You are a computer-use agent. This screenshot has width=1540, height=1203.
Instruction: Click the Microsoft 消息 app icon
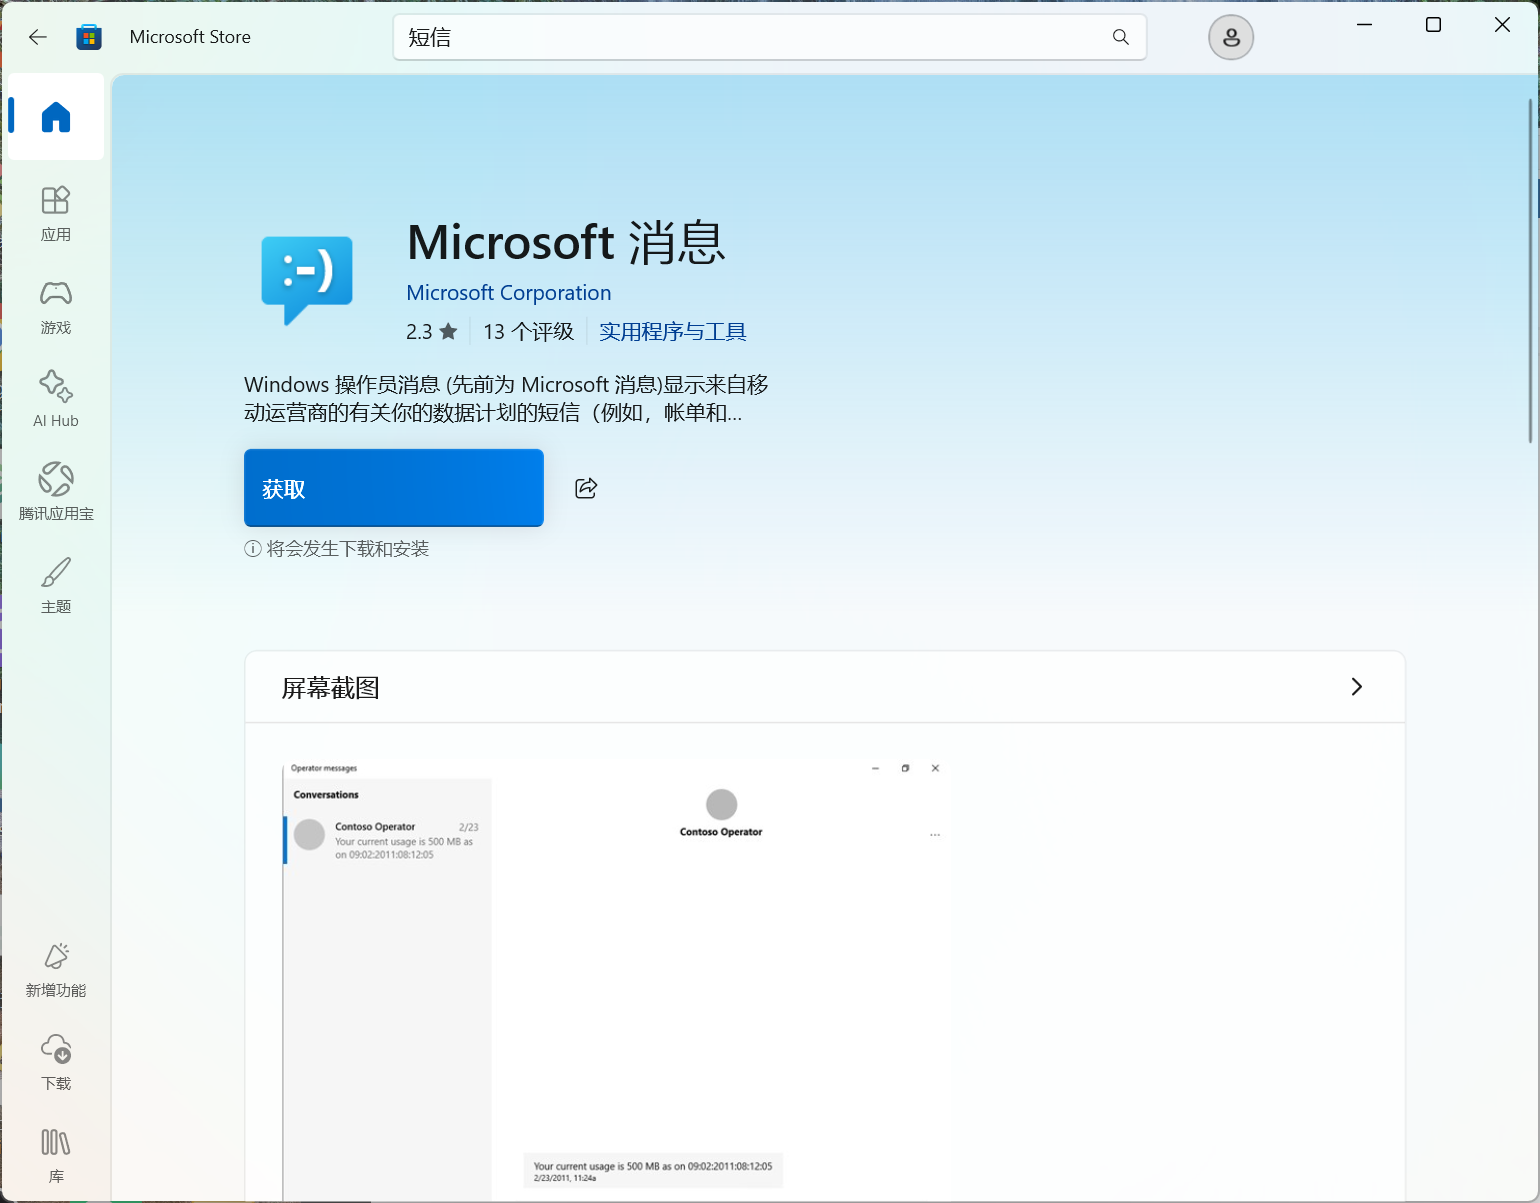[307, 280]
